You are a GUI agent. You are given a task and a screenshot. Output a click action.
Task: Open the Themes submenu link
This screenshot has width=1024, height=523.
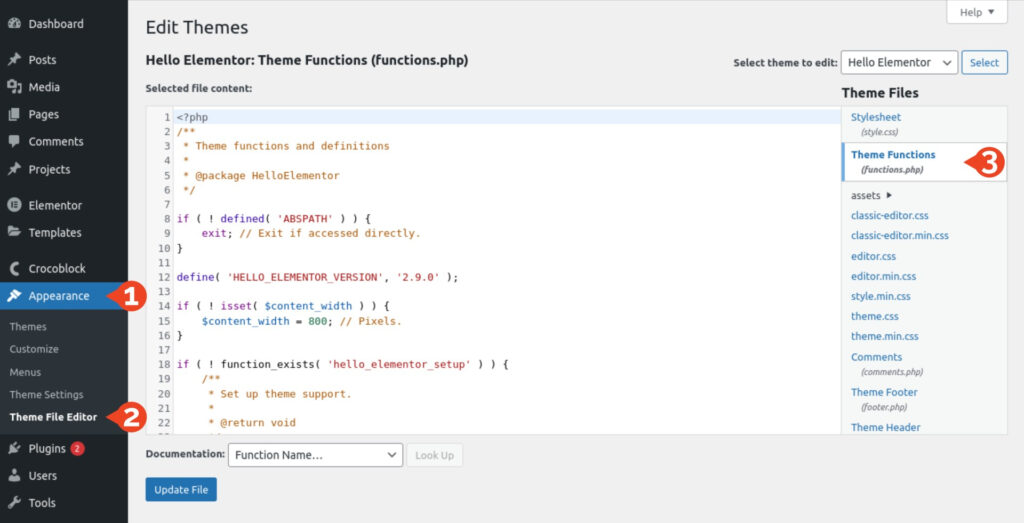[x=28, y=326]
